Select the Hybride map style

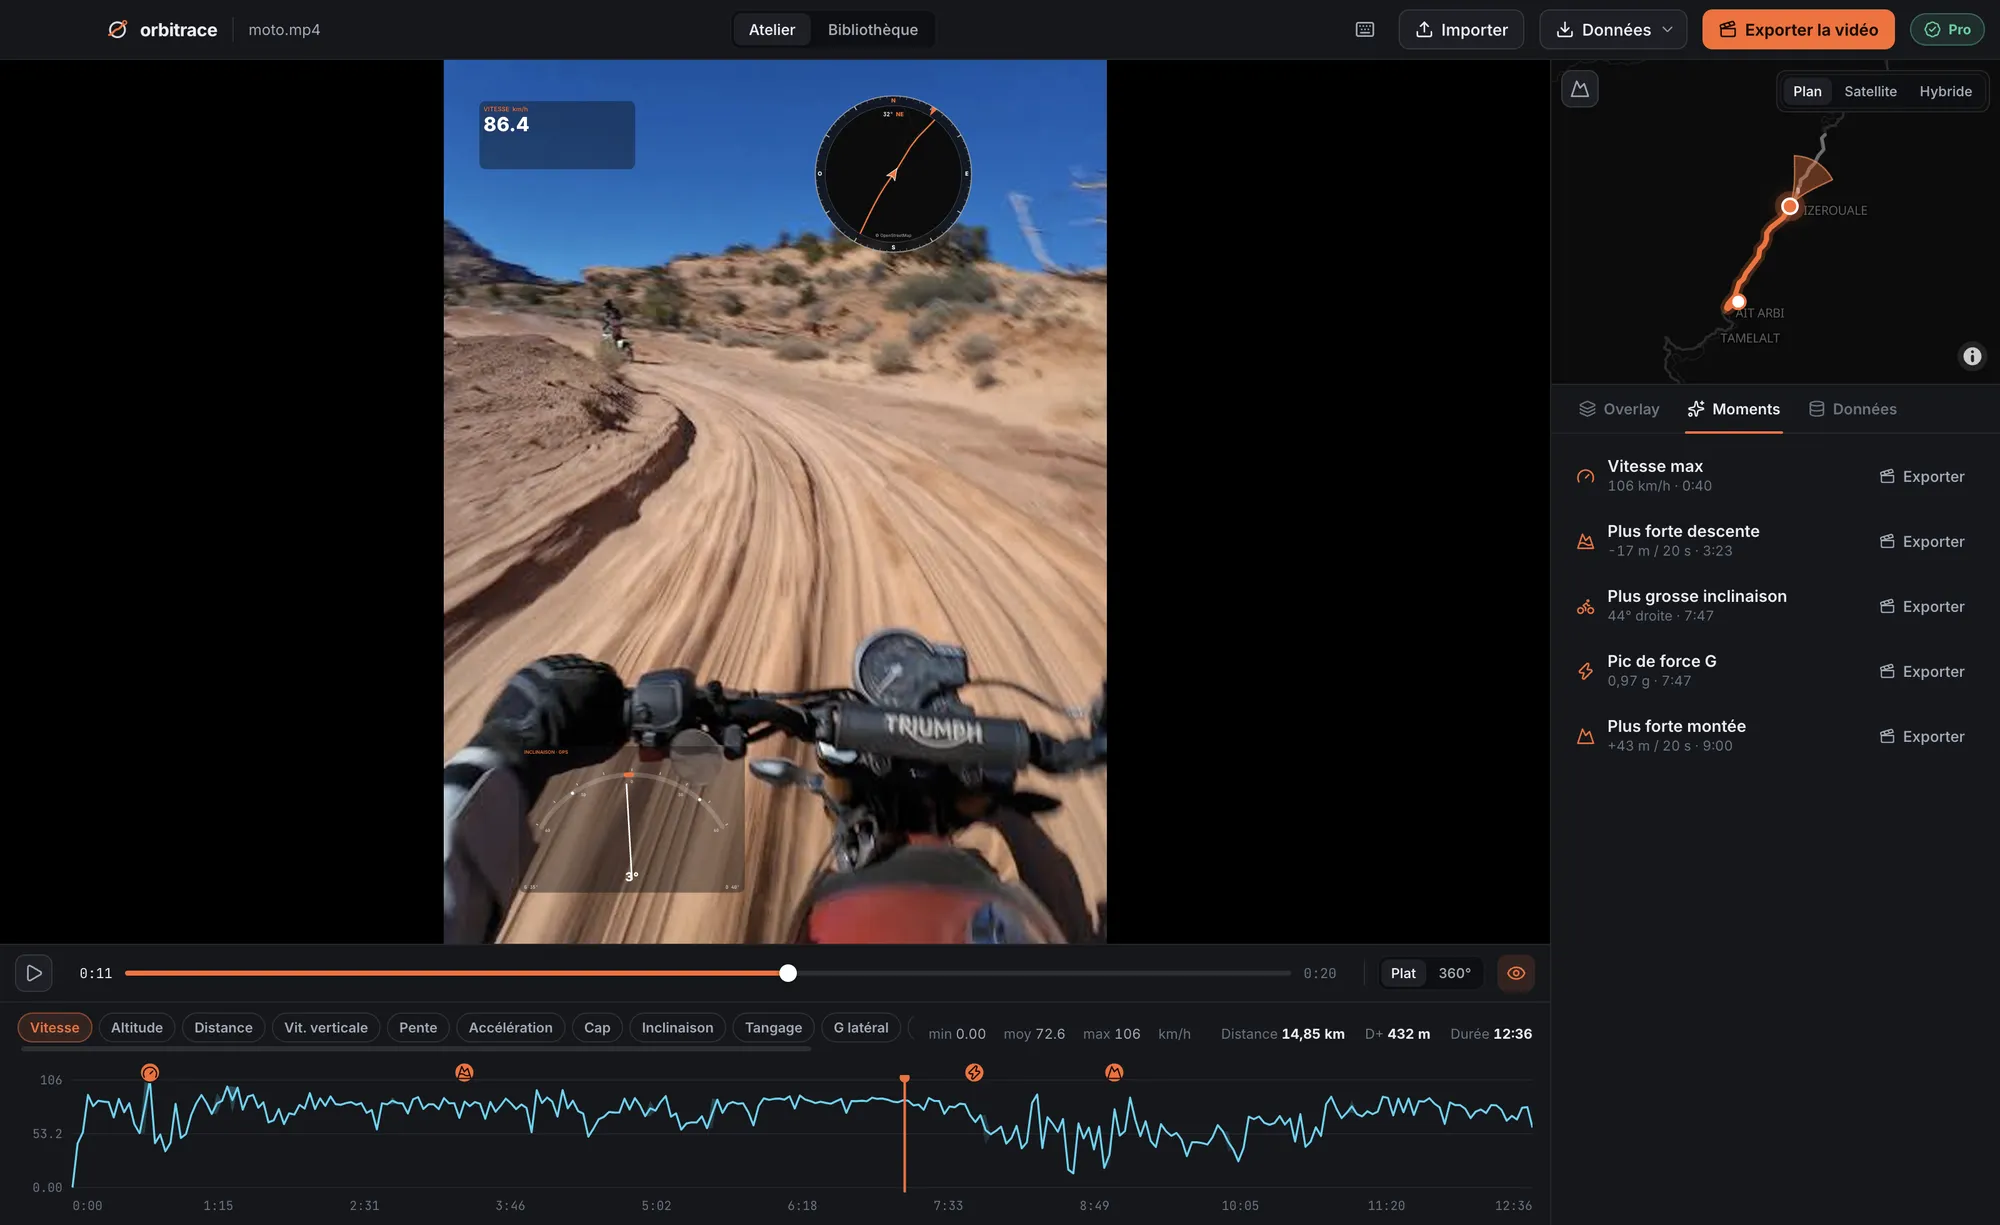pyautogui.click(x=1945, y=91)
